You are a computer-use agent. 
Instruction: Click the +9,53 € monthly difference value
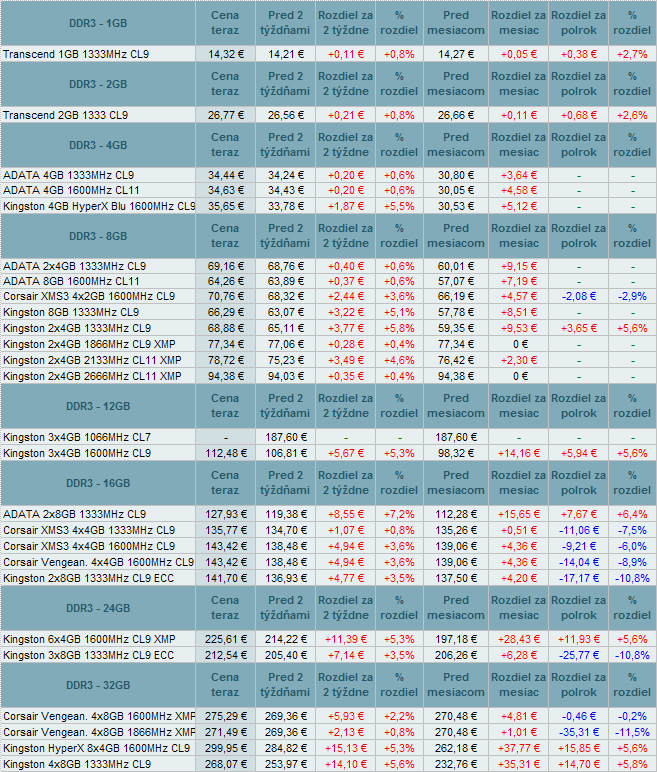[519, 328]
